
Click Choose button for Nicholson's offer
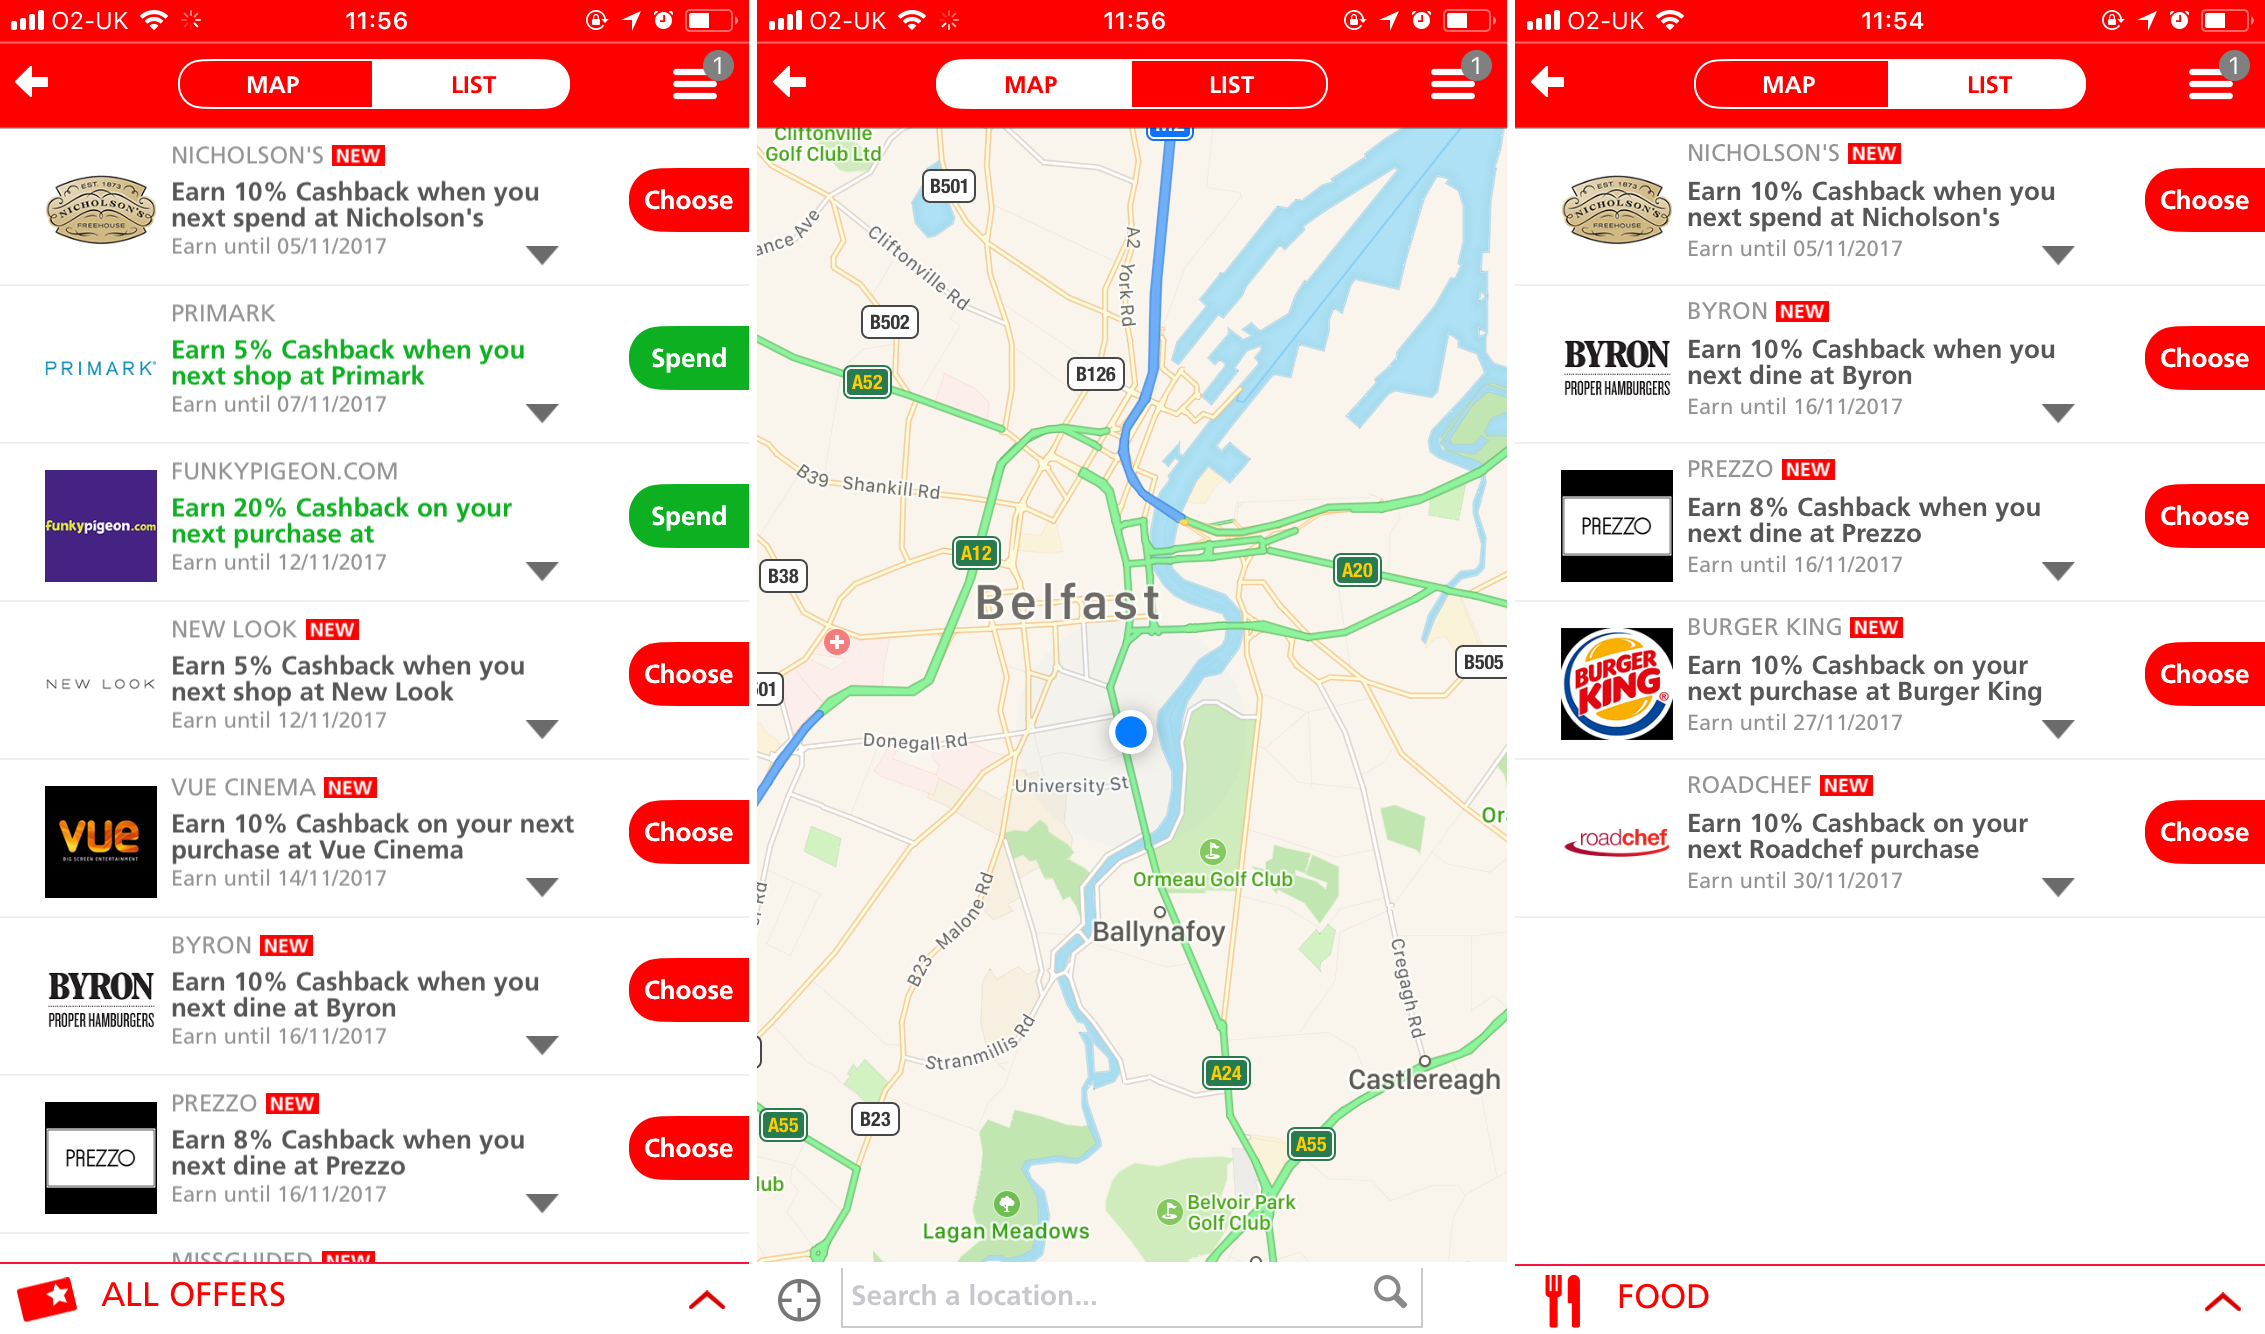tap(687, 199)
